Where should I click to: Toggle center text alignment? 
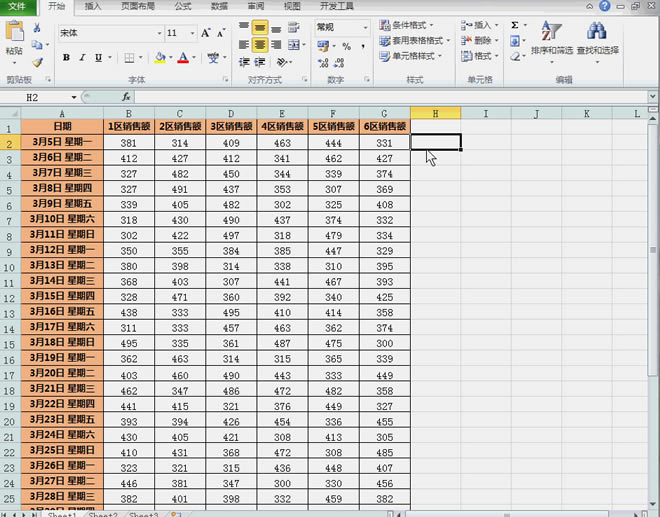(x=260, y=45)
